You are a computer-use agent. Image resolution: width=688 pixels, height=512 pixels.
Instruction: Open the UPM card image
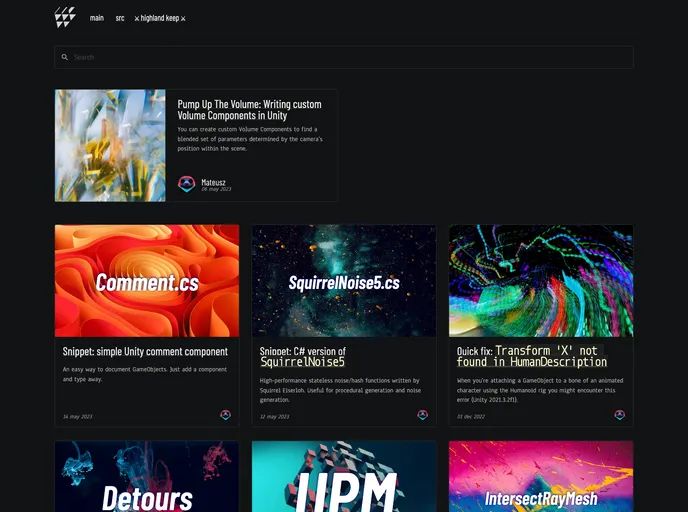344,477
